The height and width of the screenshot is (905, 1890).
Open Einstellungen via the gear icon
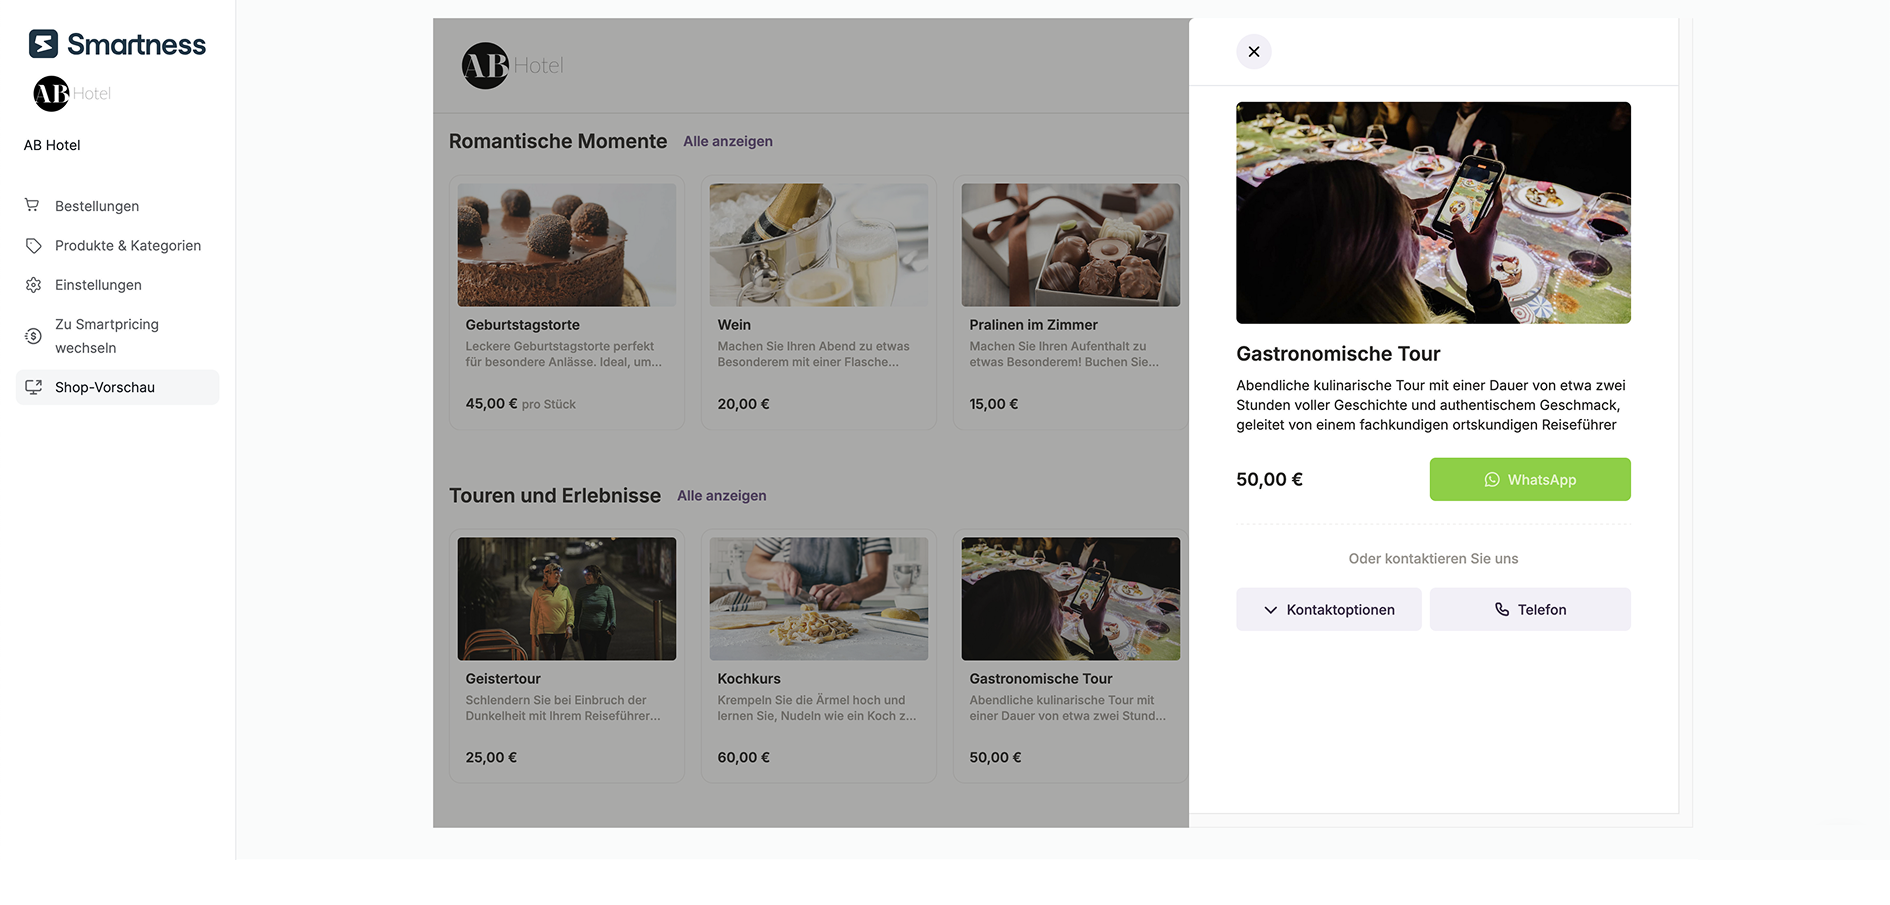[33, 284]
